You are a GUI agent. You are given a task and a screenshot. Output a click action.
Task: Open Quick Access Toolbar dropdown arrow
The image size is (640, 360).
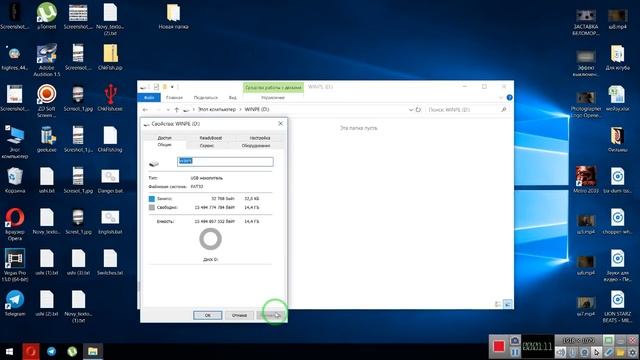pyautogui.click(x=172, y=87)
